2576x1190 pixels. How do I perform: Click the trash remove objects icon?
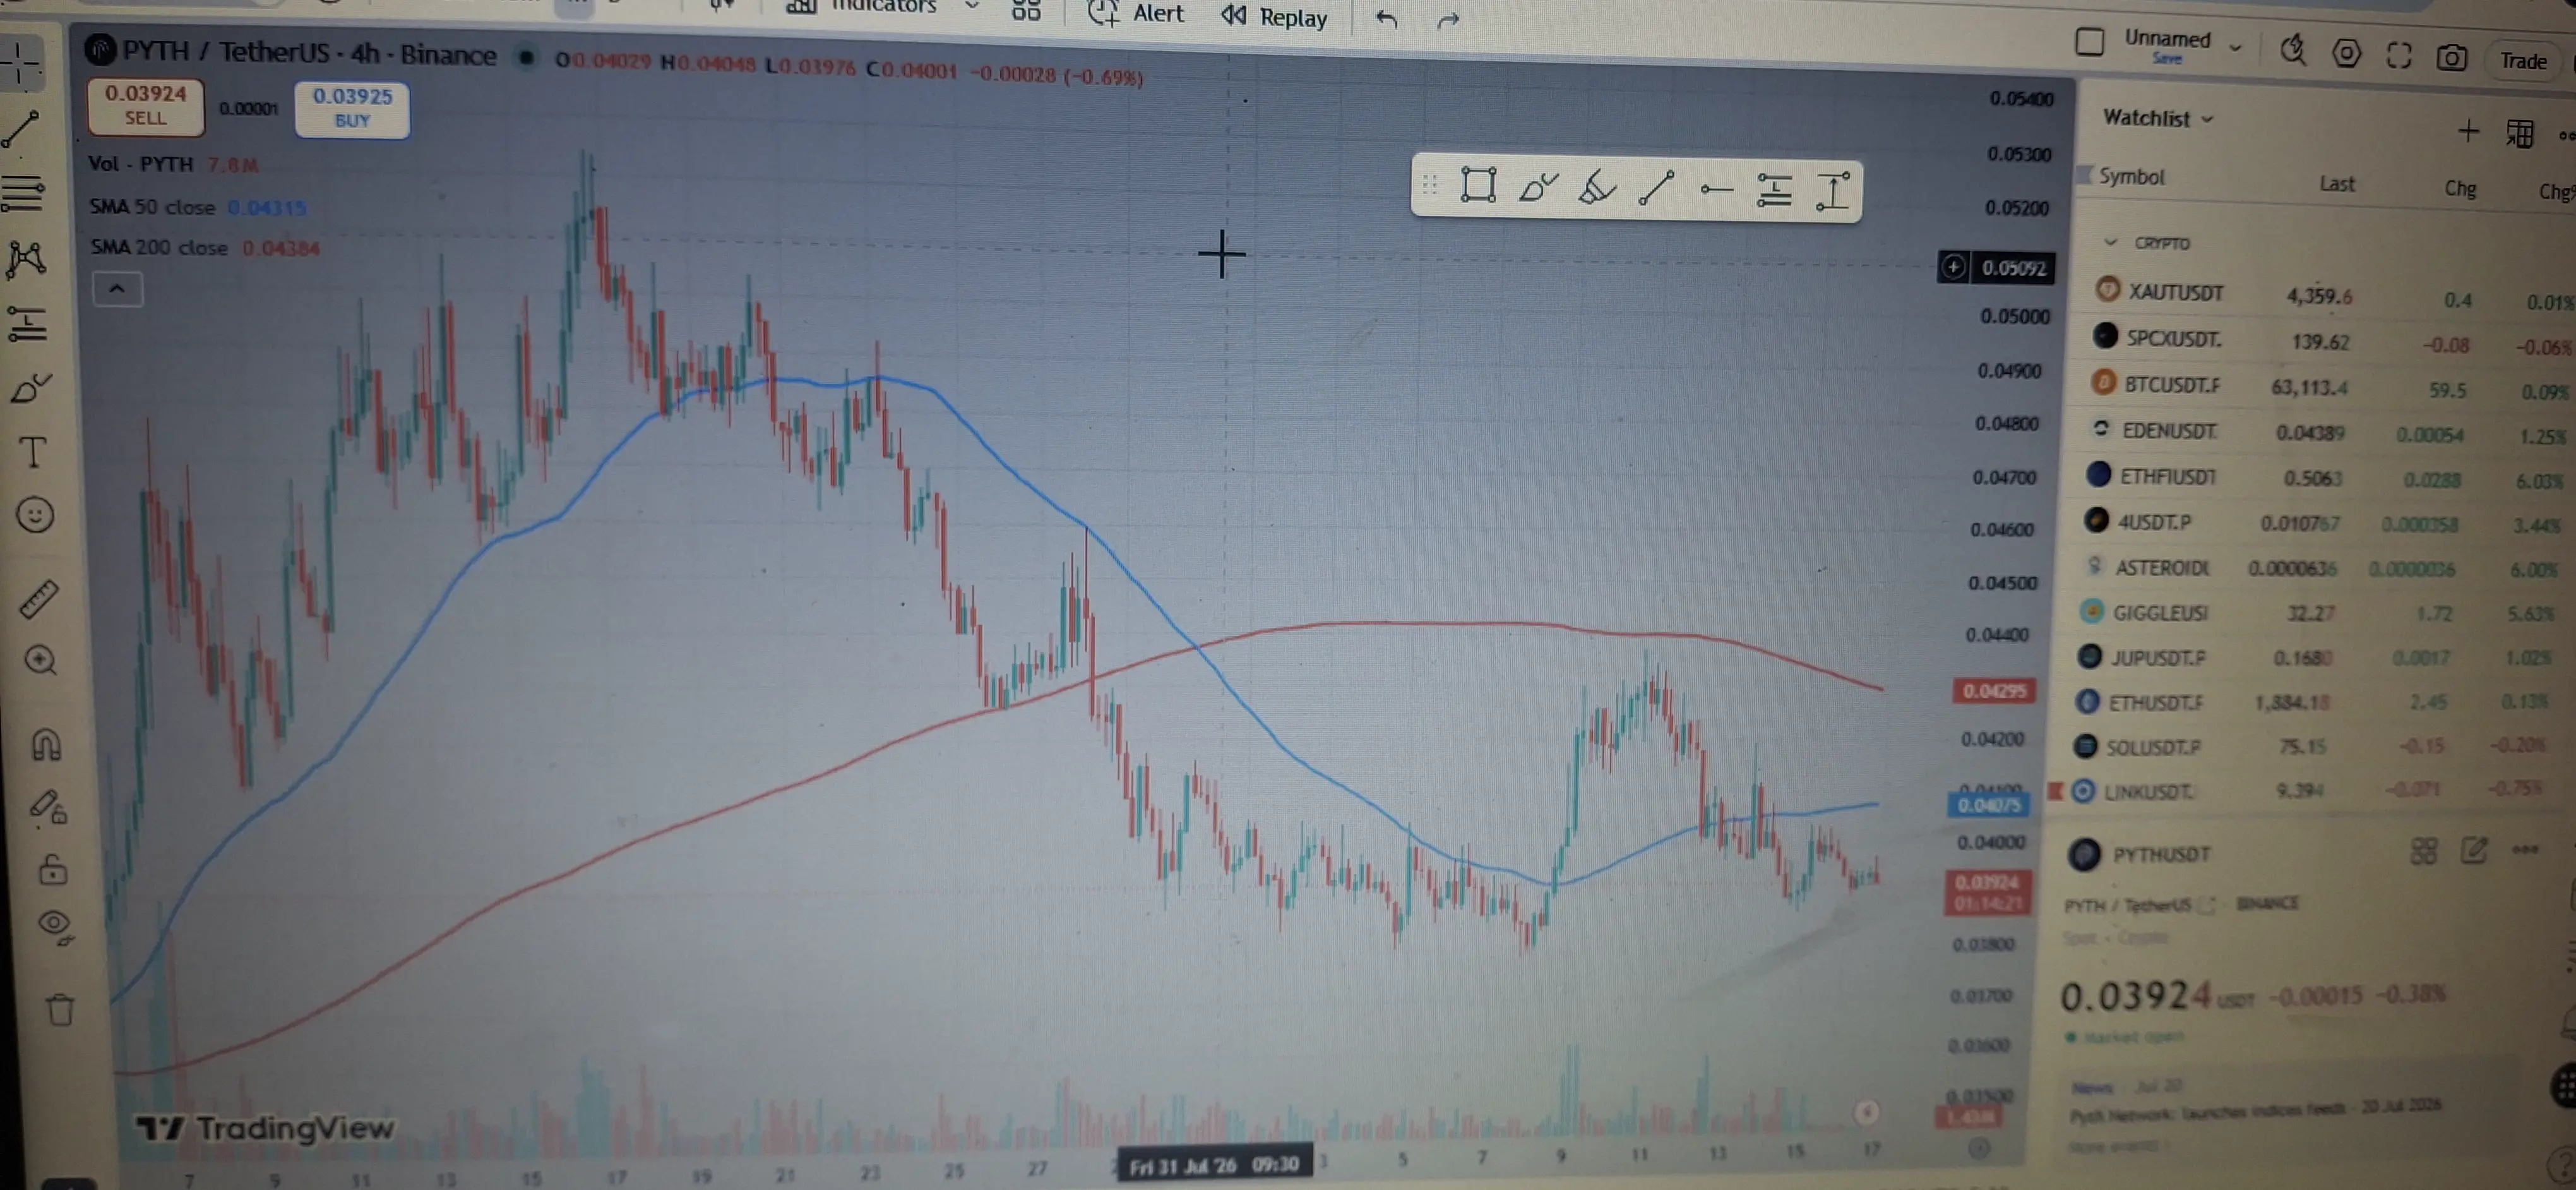(60, 1010)
